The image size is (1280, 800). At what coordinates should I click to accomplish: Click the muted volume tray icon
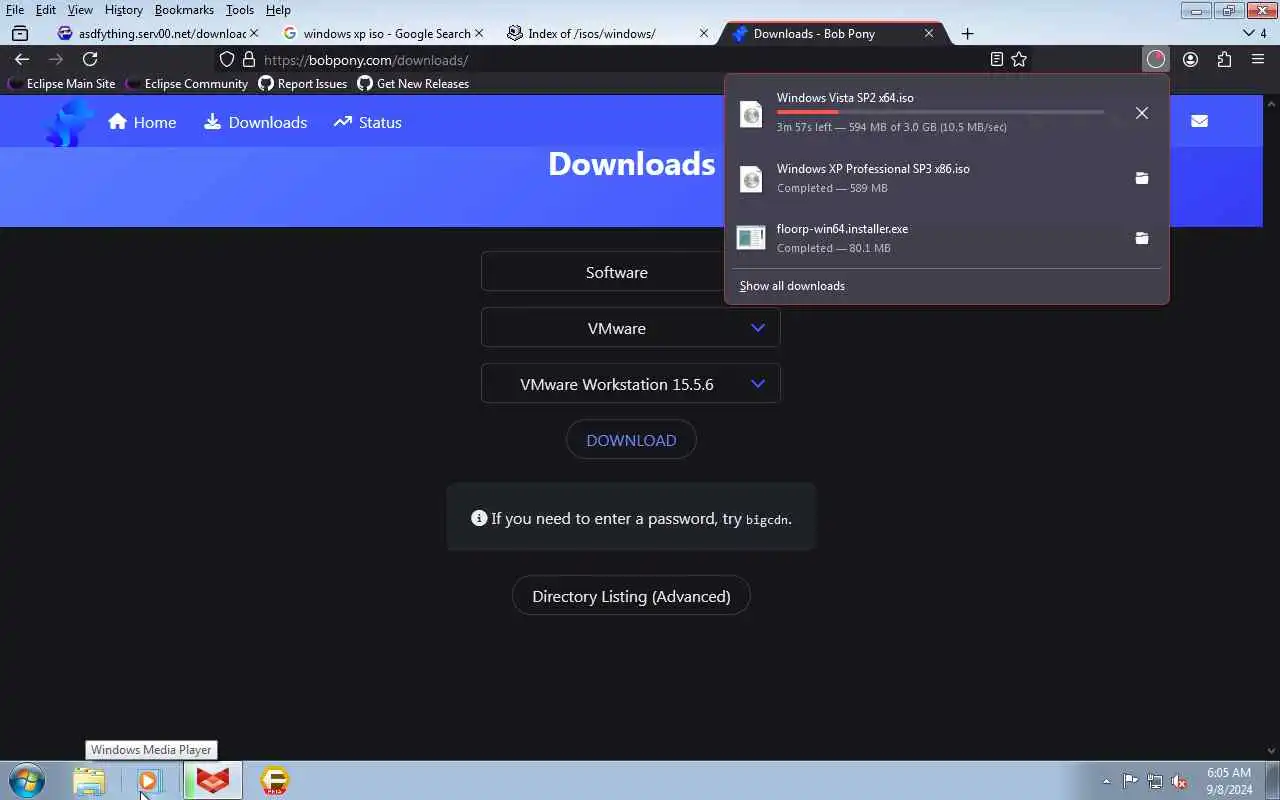pos(1180,781)
